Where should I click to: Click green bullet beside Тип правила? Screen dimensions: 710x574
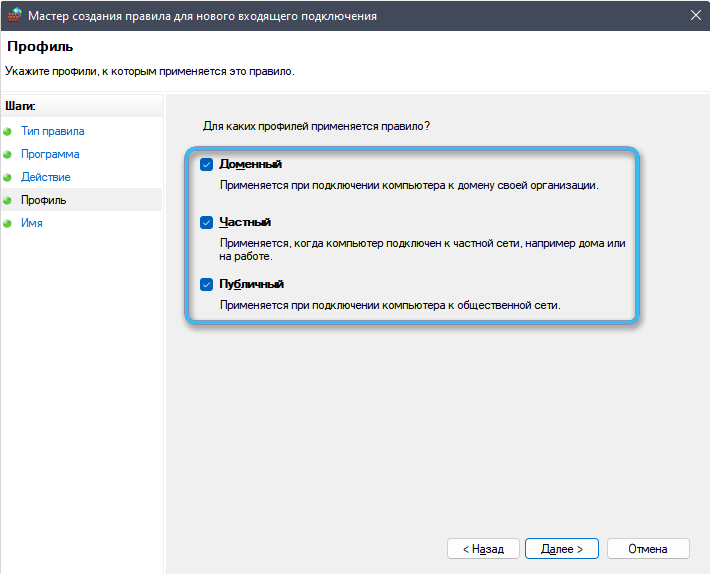8,131
